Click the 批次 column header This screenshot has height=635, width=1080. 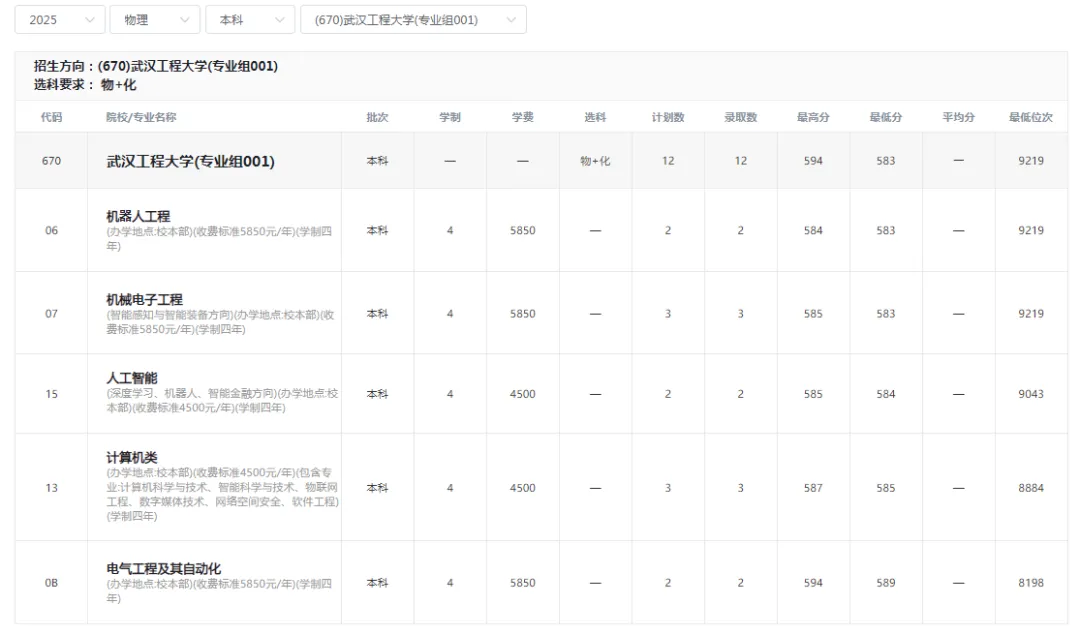[x=377, y=117]
